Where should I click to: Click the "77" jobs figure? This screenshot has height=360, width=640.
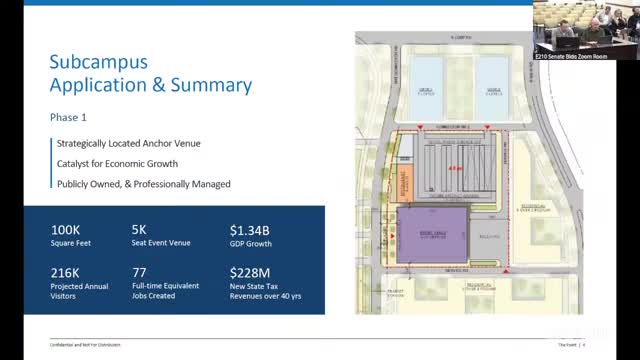pyautogui.click(x=139, y=272)
